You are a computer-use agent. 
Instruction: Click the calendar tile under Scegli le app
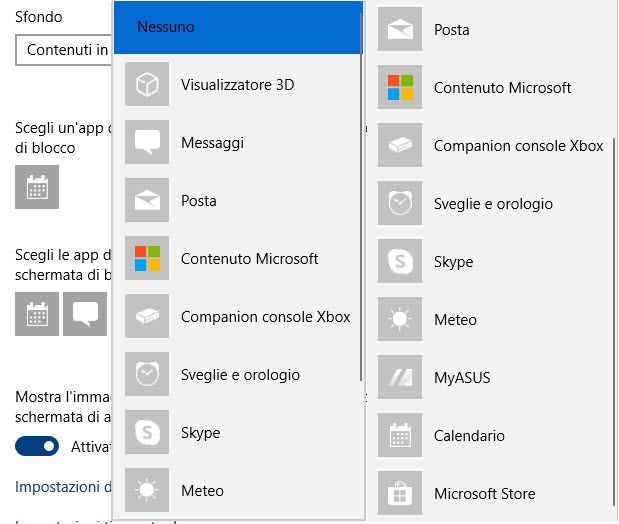pos(37,314)
